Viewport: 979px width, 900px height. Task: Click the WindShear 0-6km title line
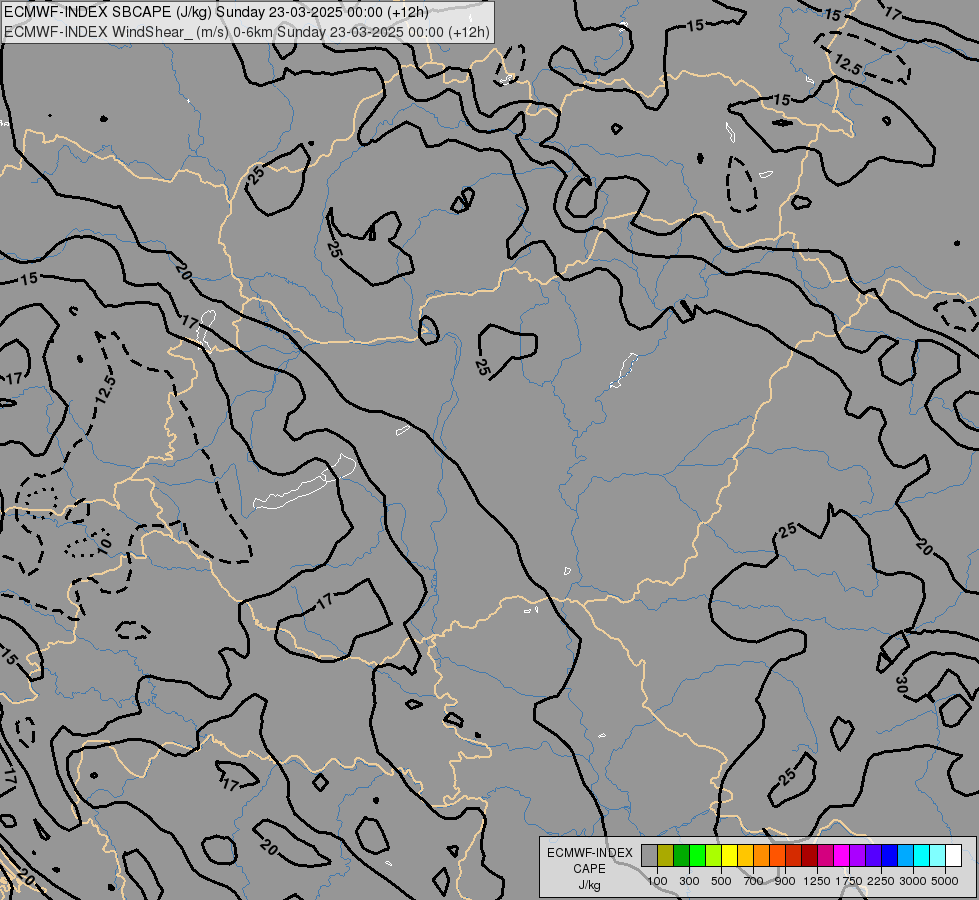[x=247, y=32]
